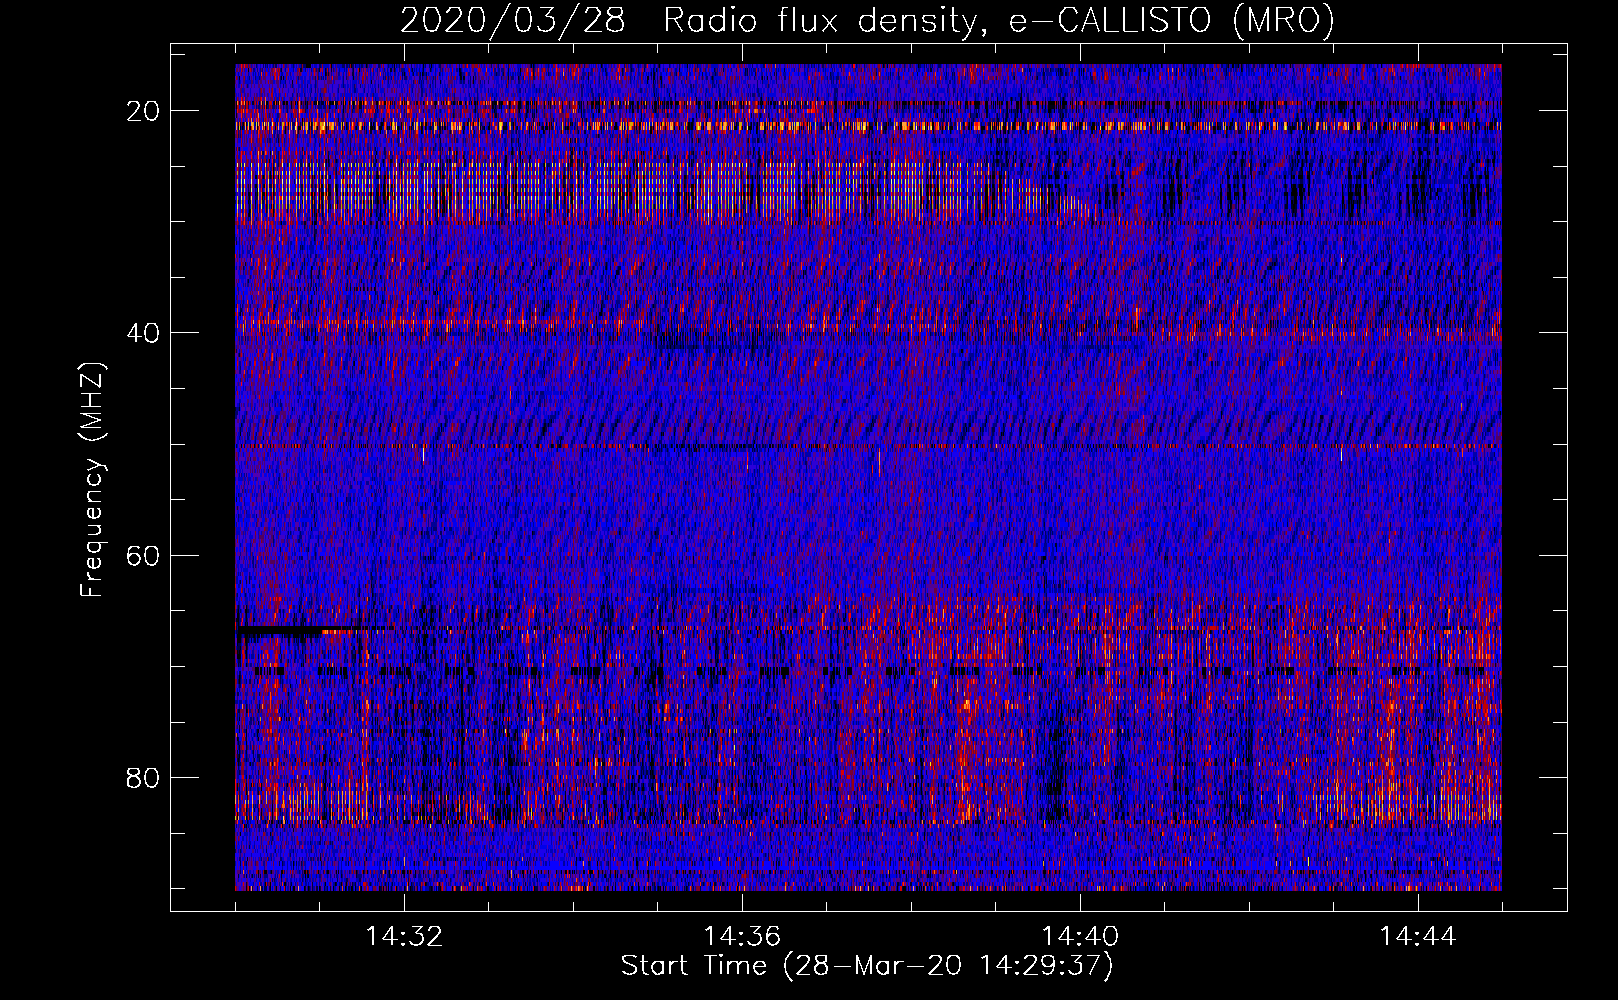This screenshot has height=1000, width=1618.
Task: Click the 20 frequency tick label
Action: tap(144, 111)
